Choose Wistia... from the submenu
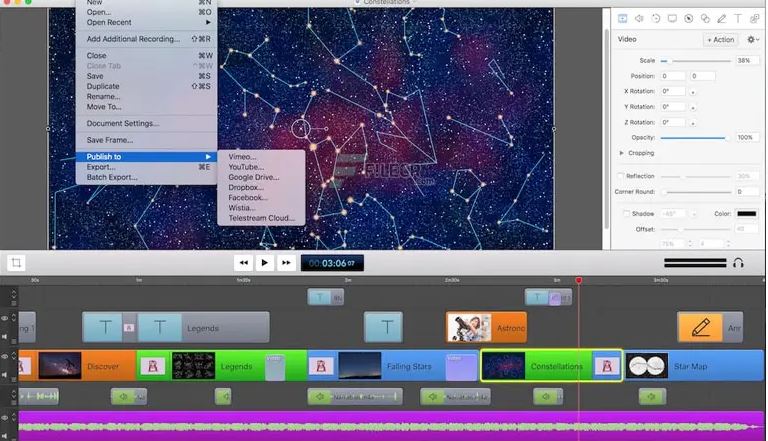The image size is (768, 441). (x=242, y=208)
